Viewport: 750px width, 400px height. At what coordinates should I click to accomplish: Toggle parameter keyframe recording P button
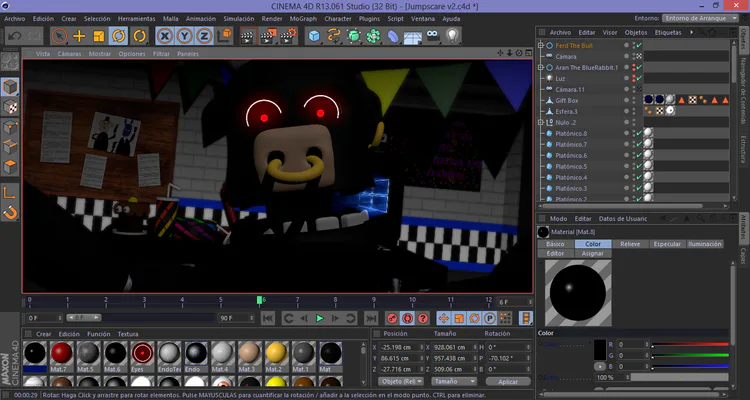tap(490, 318)
